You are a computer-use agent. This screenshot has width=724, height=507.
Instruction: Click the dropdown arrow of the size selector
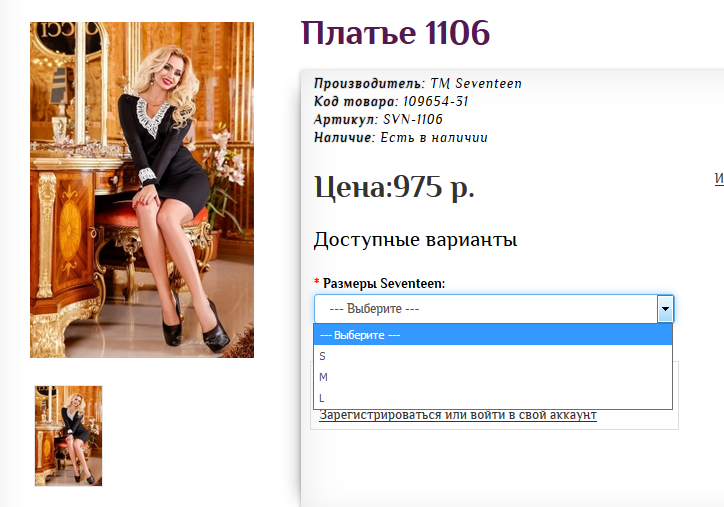click(665, 309)
